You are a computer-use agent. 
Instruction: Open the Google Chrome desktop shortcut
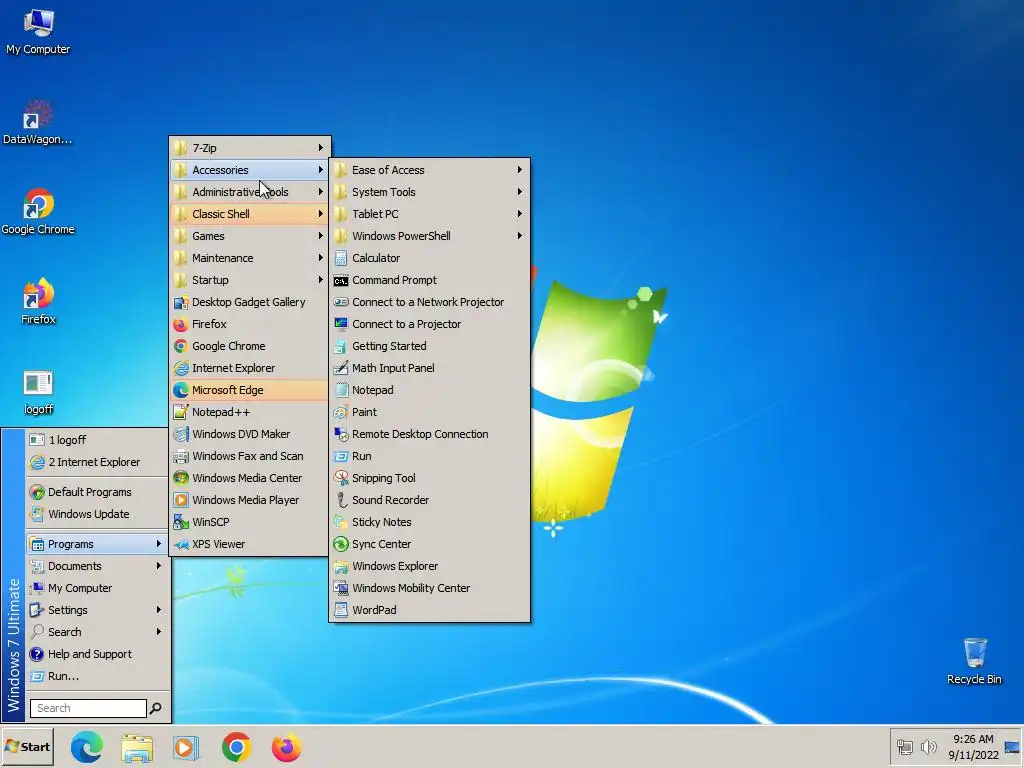point(38,212)
